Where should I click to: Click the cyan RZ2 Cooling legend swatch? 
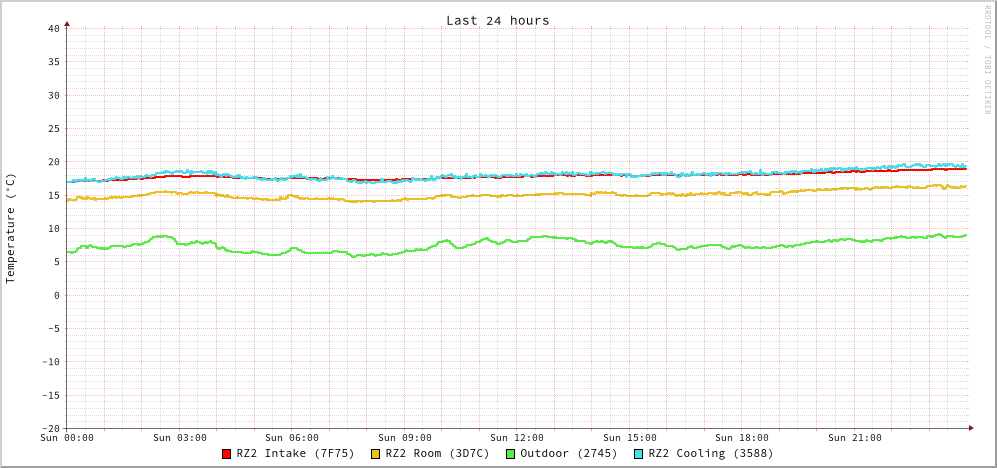pos(639,454)
